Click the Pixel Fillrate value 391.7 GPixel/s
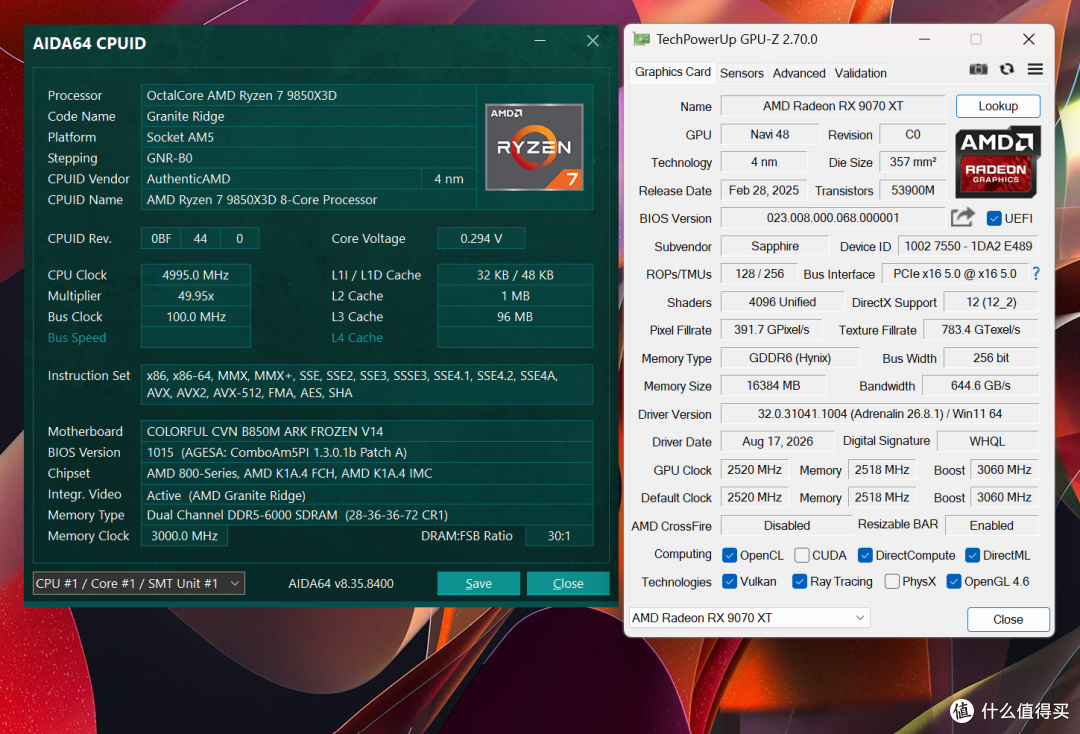The height and width of the screenshot is (734, 1080). click(x=771, y=330)
